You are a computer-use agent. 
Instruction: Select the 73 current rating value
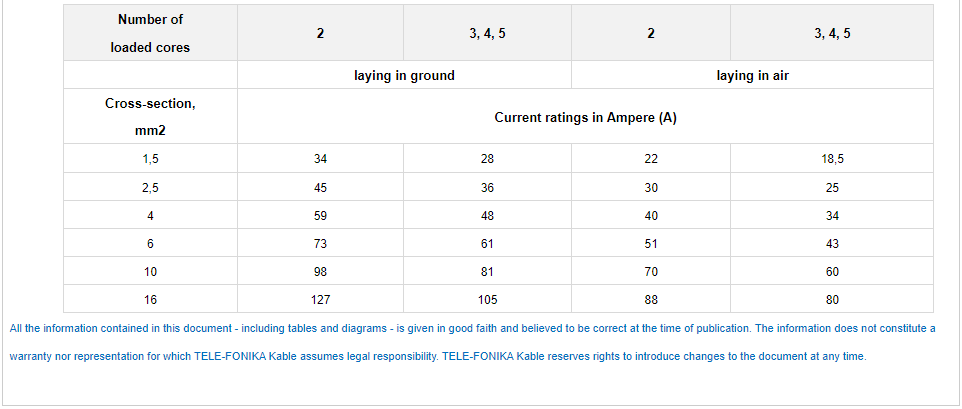(320, 244)
